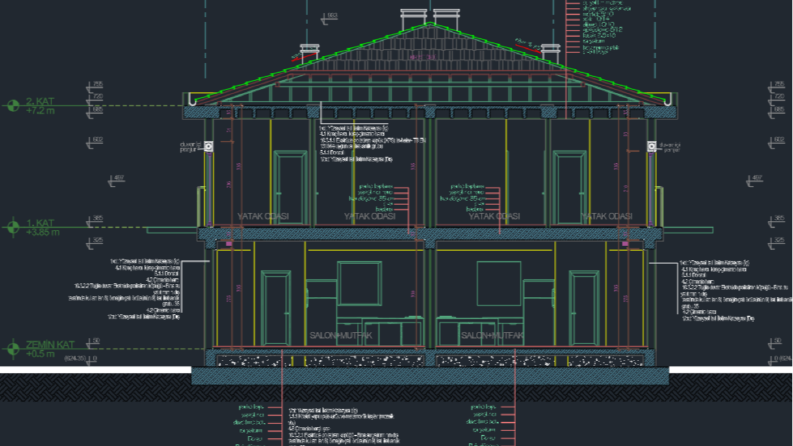Pick the small chimney on right roof slope
The width and height of the screenshot is (793, 446).
550,52
